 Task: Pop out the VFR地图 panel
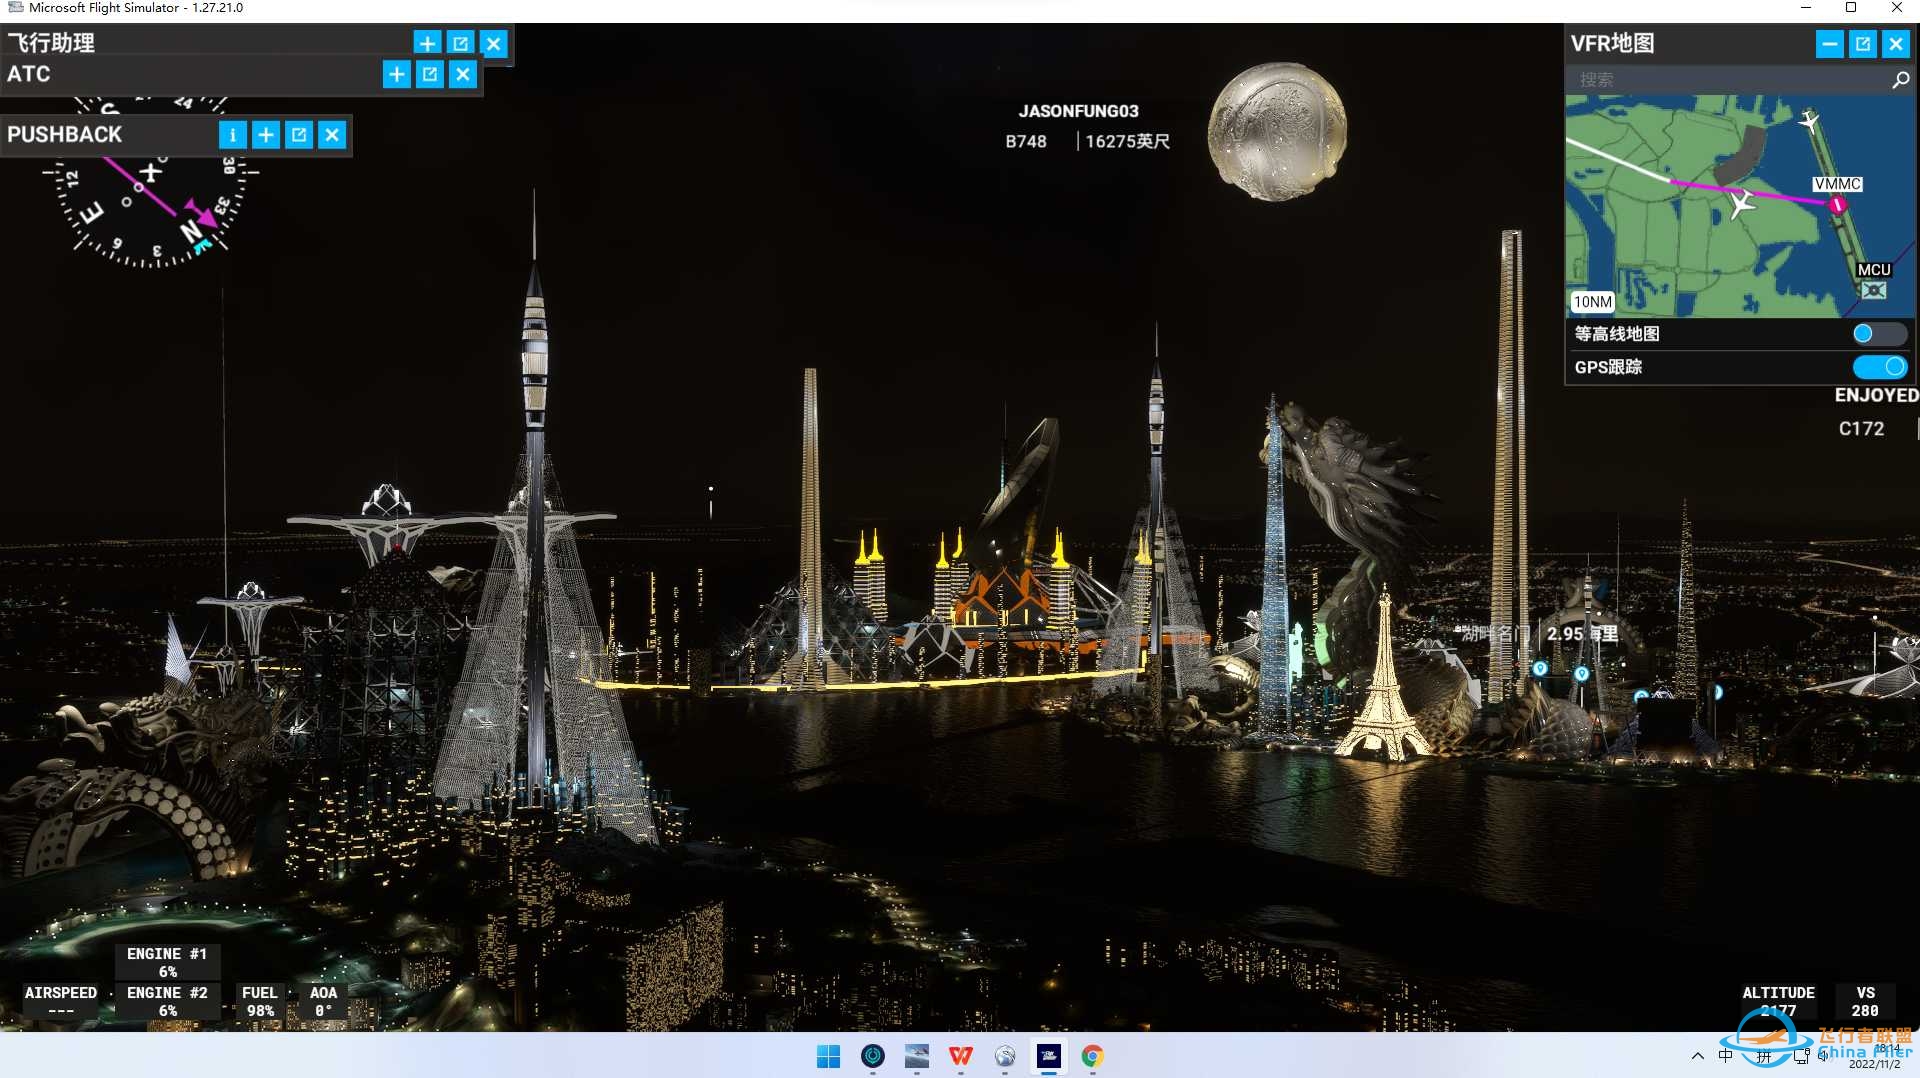(x=1863, y=43)
